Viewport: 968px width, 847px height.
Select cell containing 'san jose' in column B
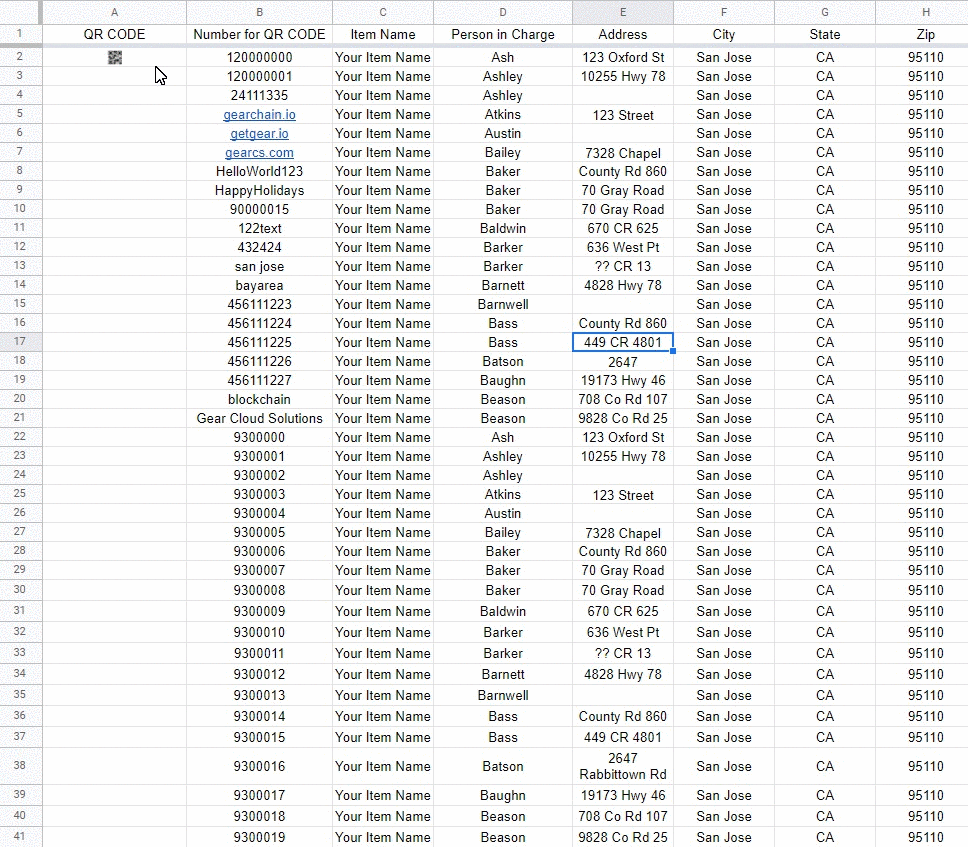tap(259, 267)
